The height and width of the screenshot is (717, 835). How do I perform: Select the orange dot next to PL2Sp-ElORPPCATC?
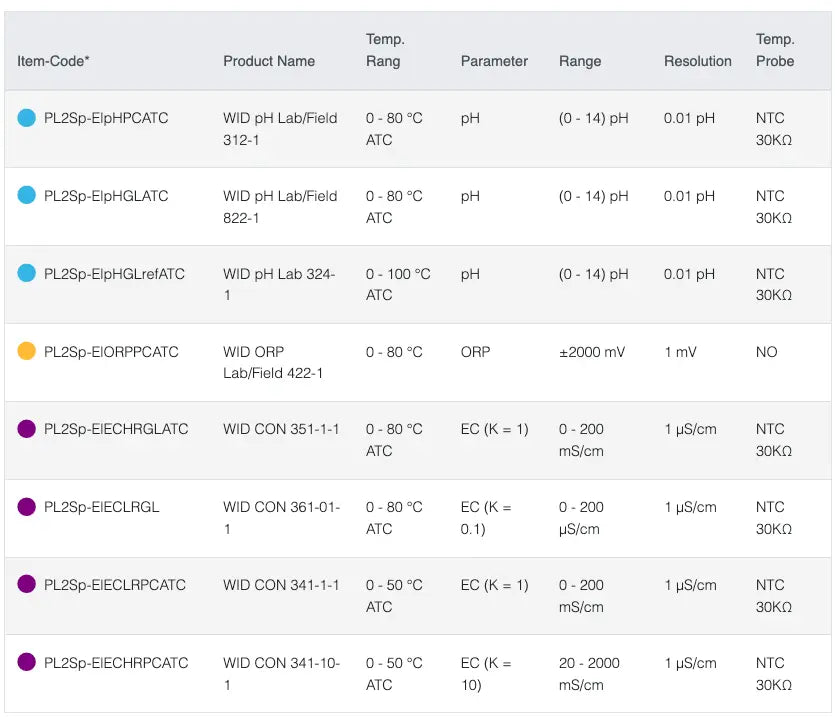point(26,352)
